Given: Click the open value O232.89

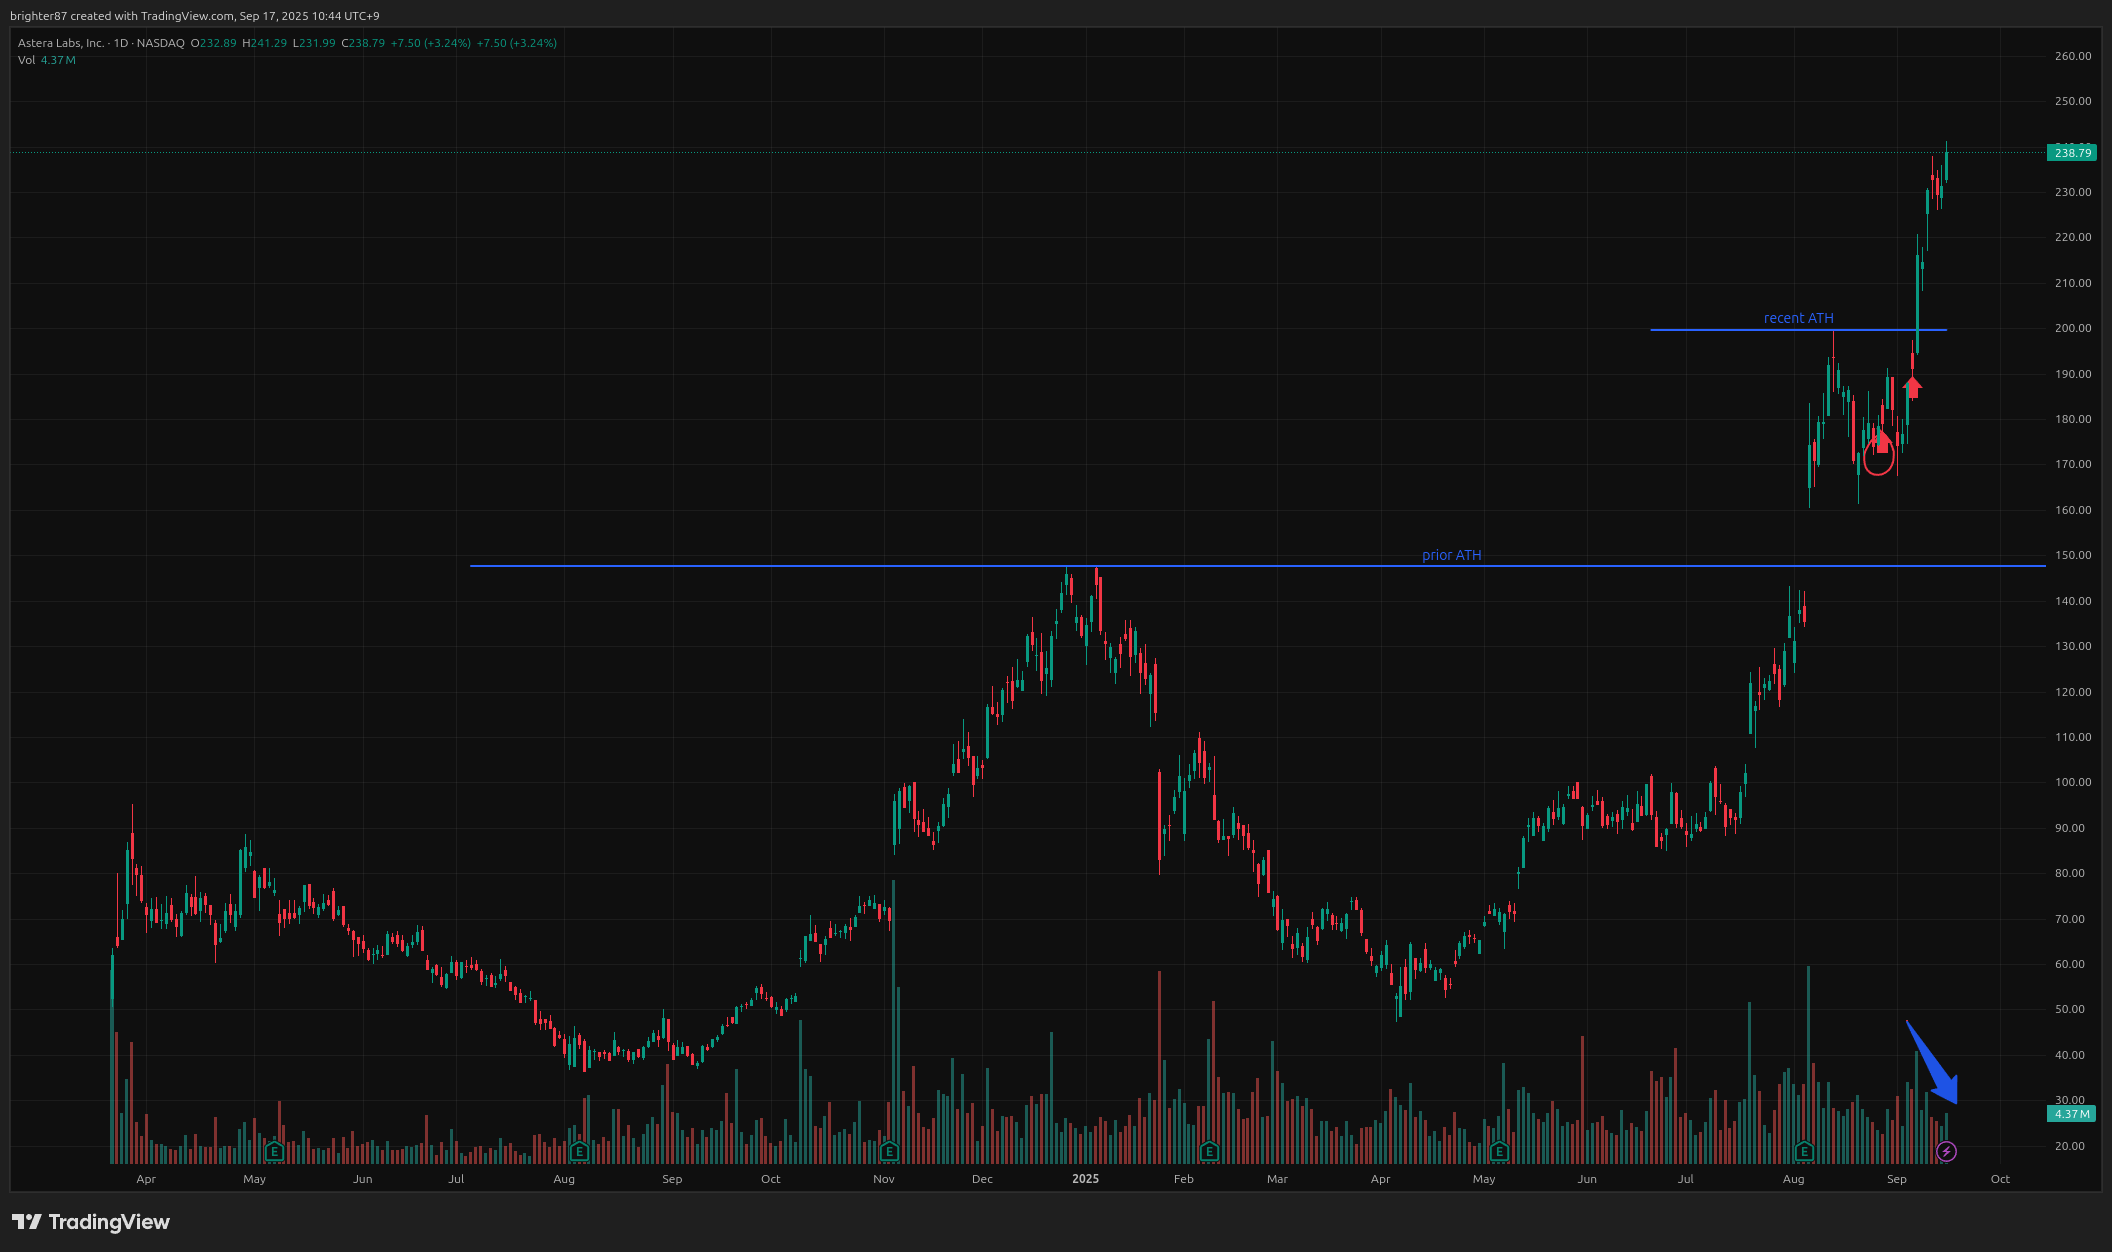Looking at the screenshot, I should pos(214,43).
